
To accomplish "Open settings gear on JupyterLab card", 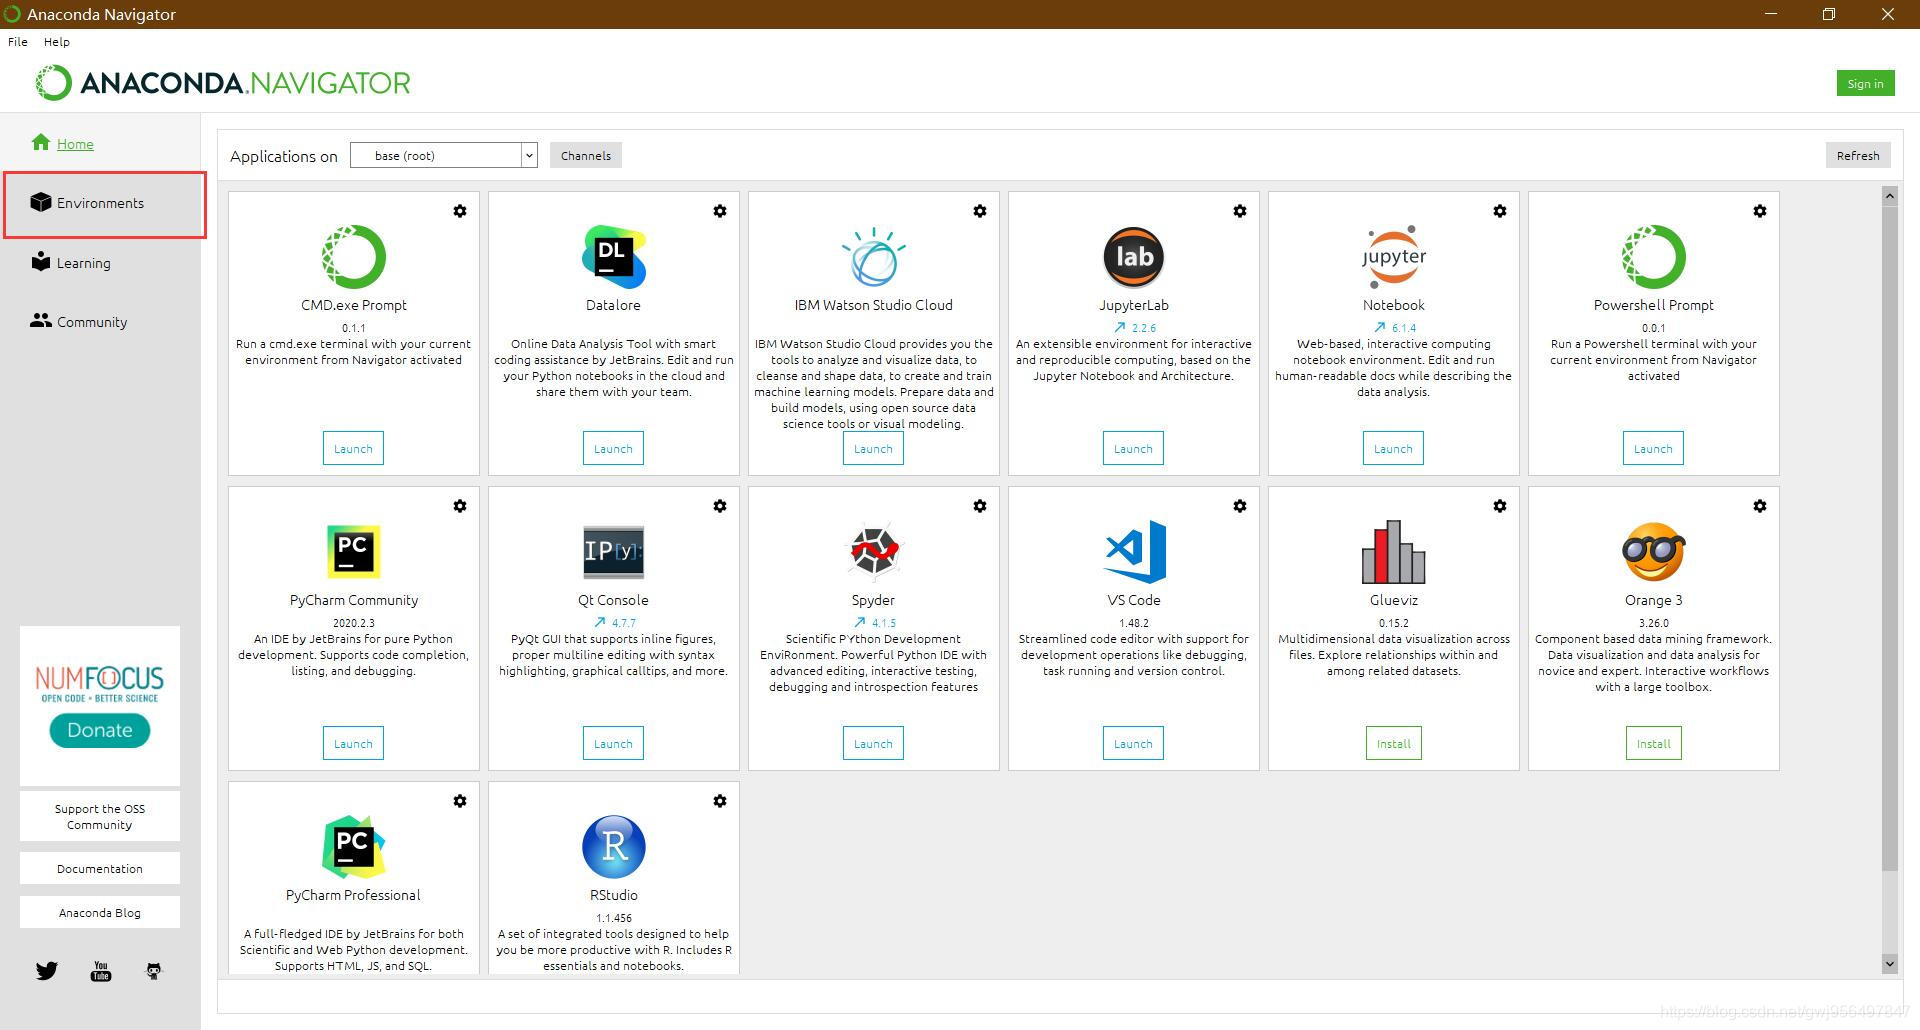I will 1240,211.
